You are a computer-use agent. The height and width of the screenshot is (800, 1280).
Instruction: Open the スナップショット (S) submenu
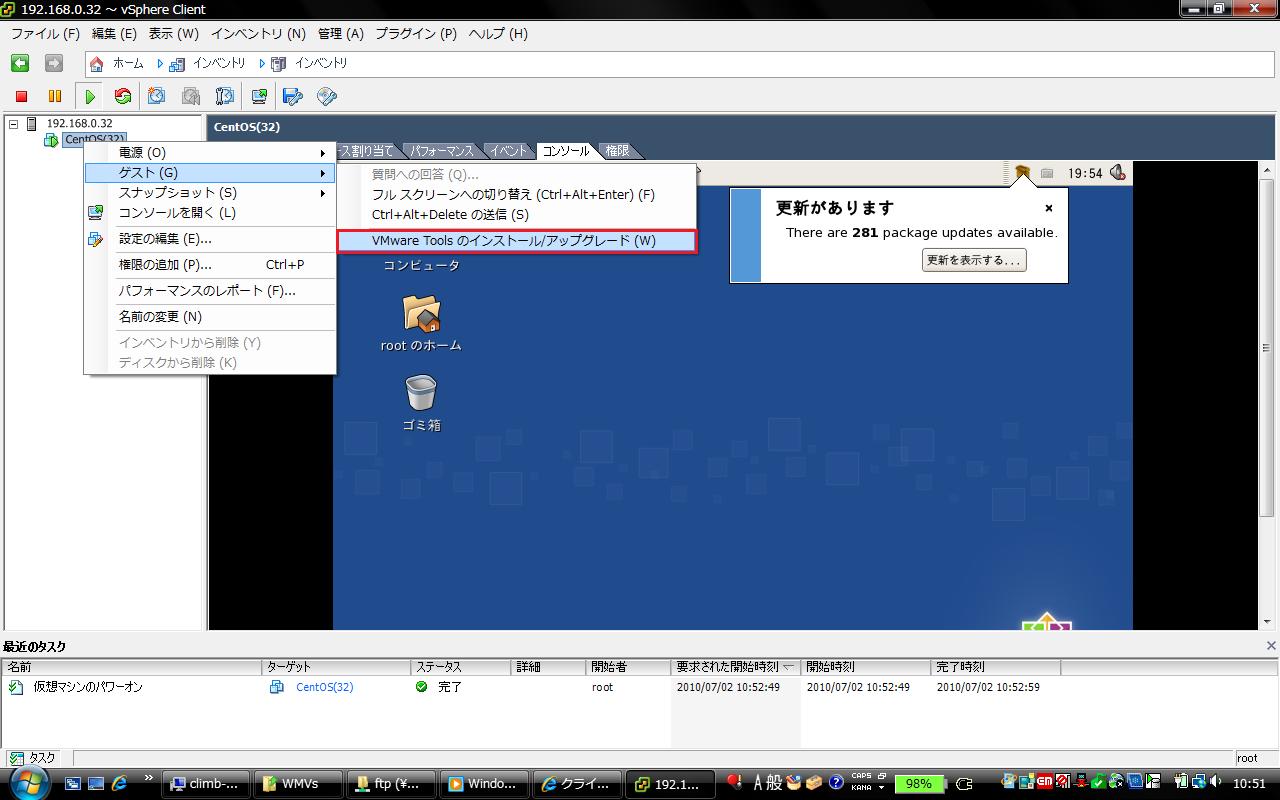pyautogui.click(x=210, y=193)
